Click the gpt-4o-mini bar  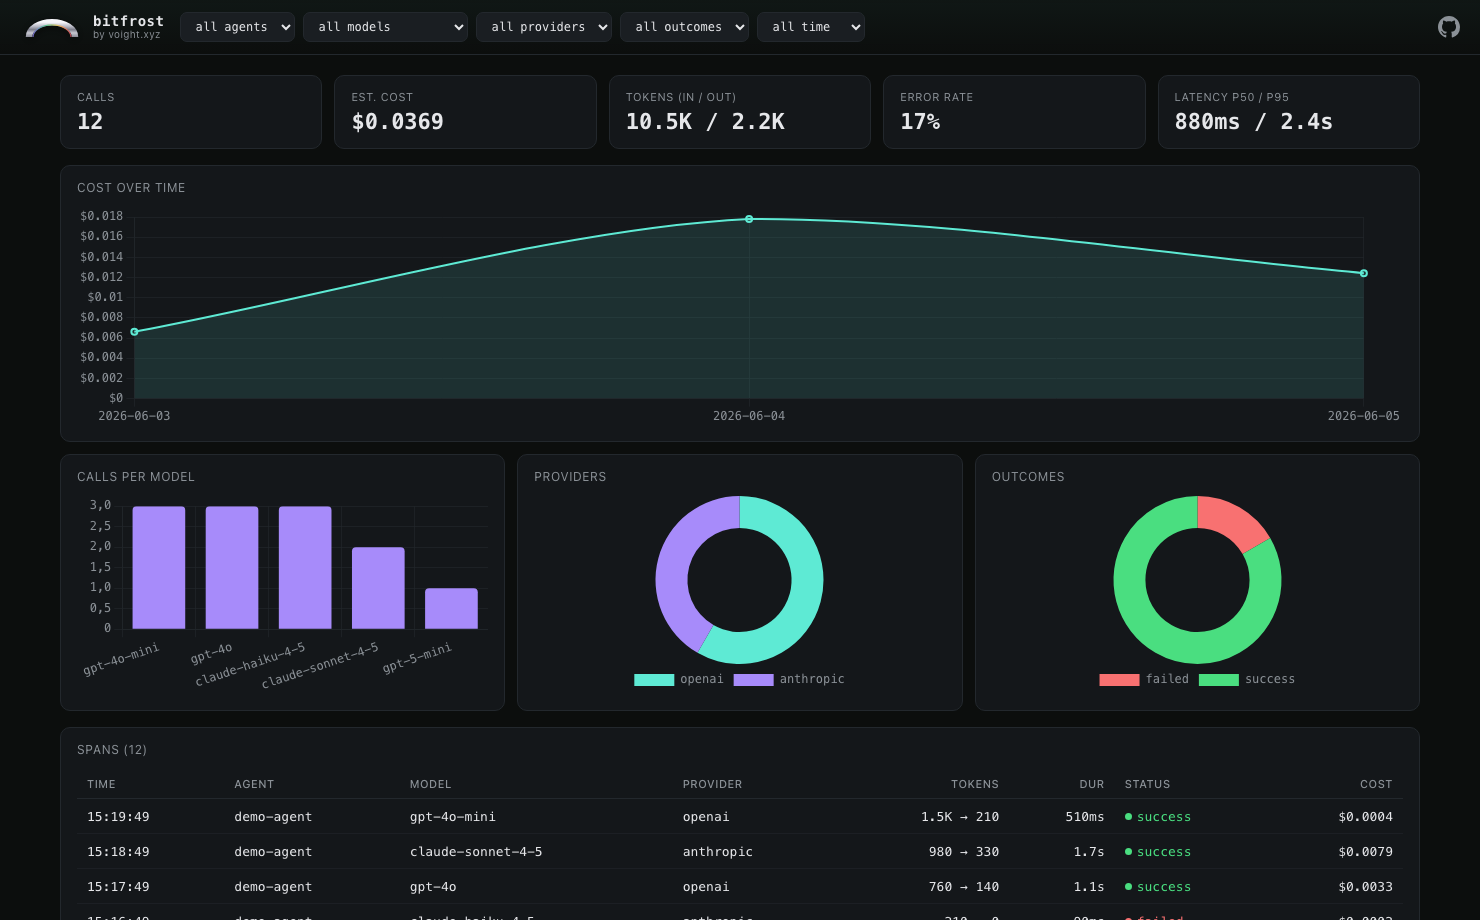coord(159,568)
